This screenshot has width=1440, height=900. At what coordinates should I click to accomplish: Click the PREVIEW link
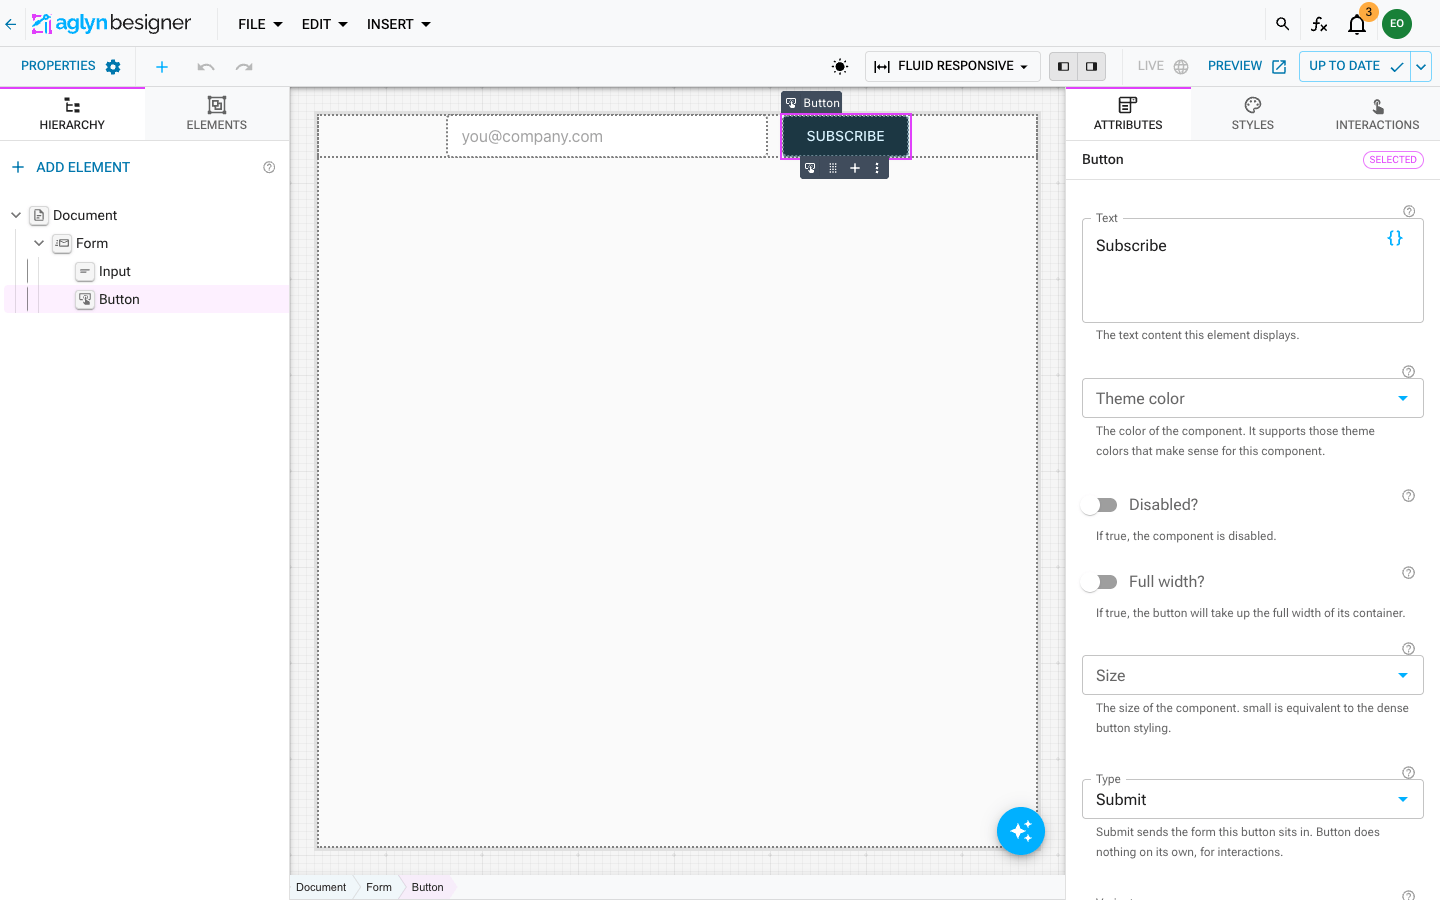[1247, 66]
